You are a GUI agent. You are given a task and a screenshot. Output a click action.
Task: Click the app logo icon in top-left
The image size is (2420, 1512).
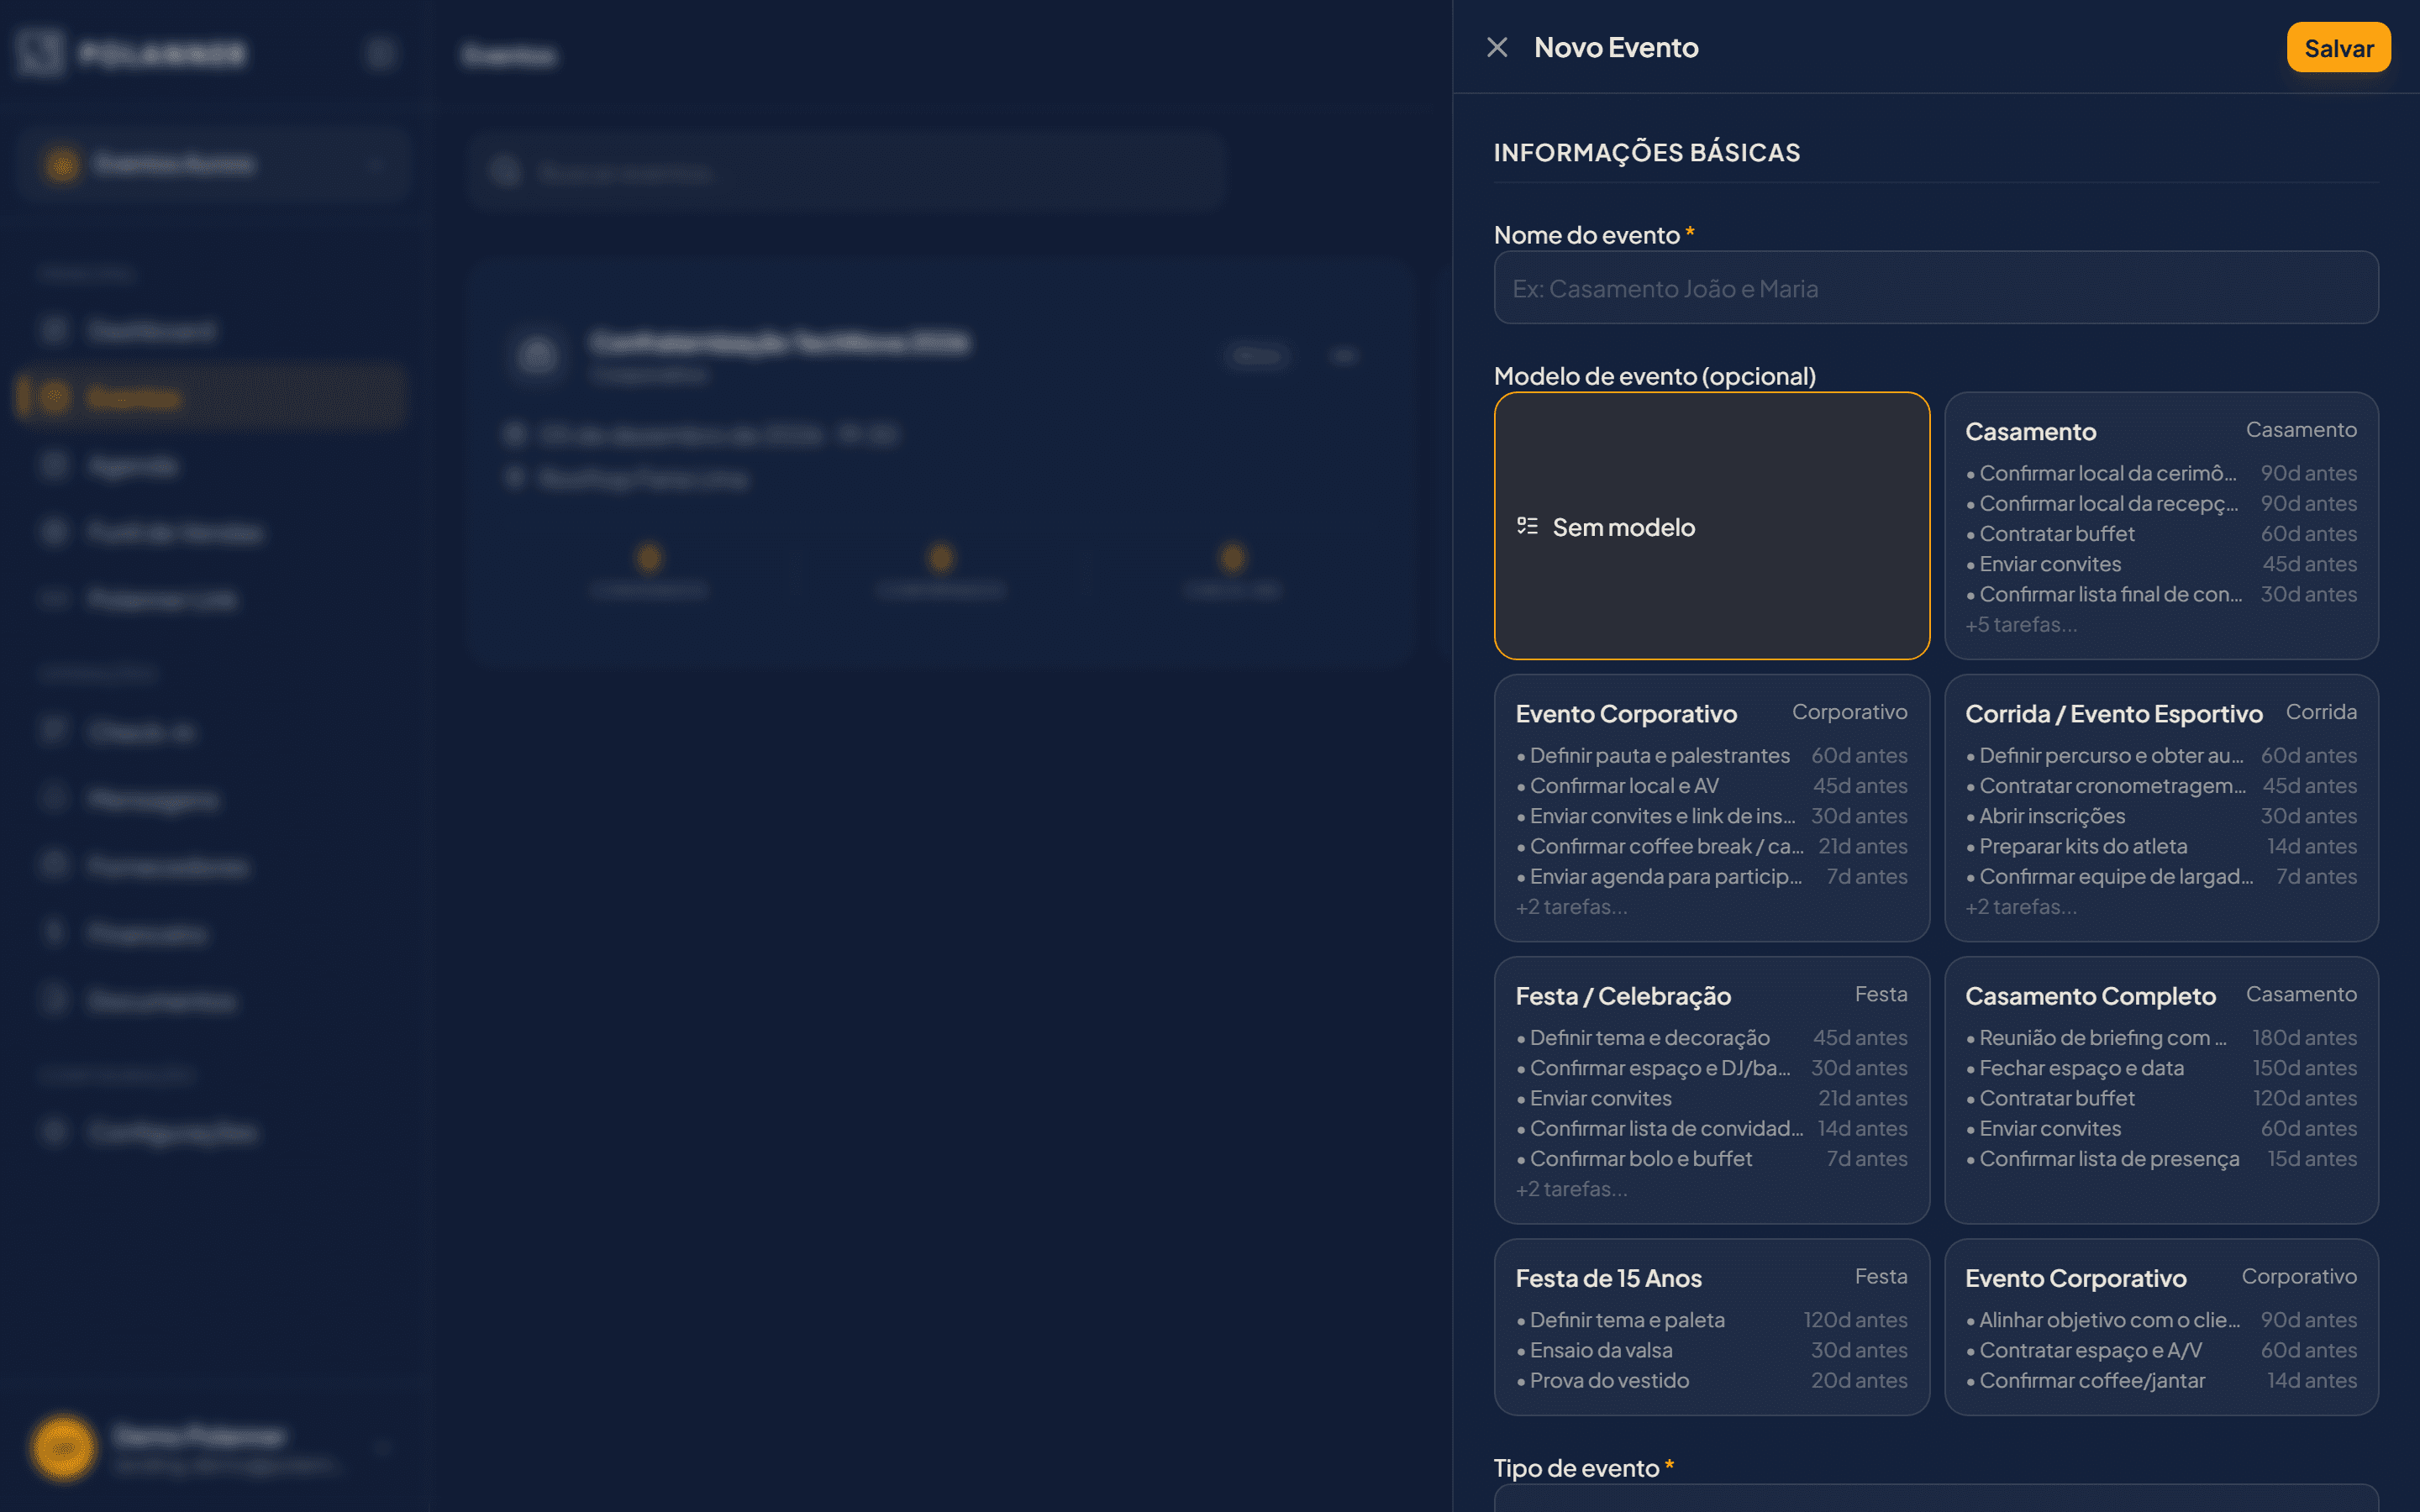40,52
